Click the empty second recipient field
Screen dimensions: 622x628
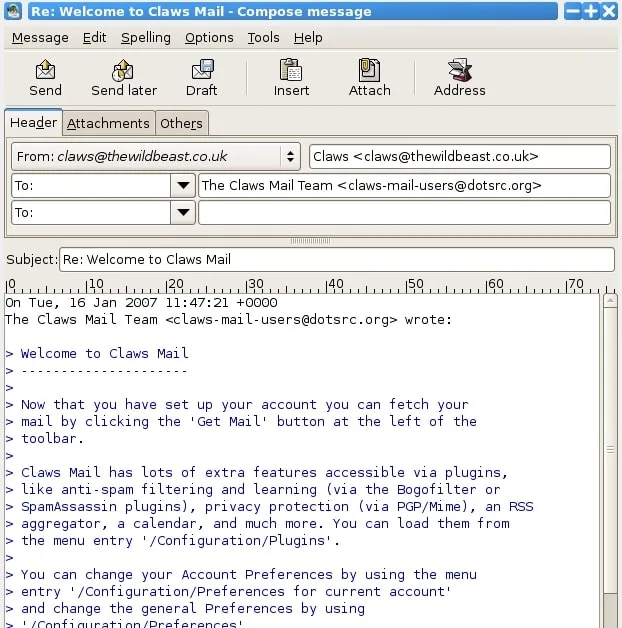tap(405, 212)
